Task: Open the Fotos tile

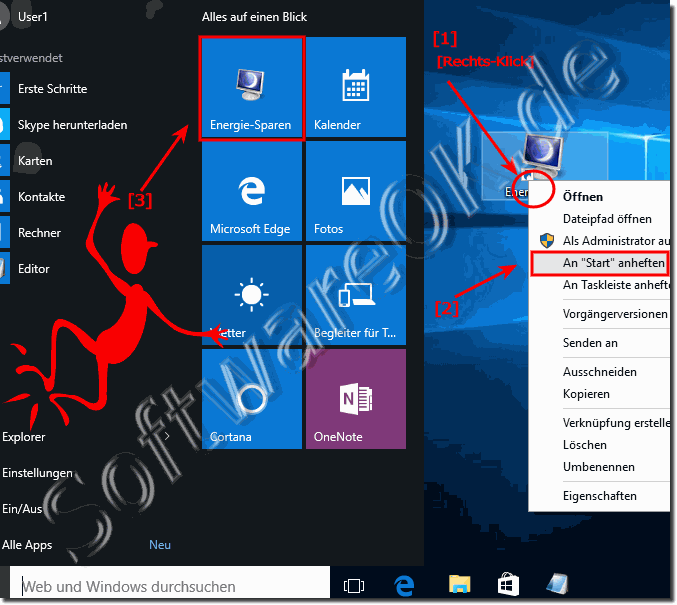Action: (356, 191)
